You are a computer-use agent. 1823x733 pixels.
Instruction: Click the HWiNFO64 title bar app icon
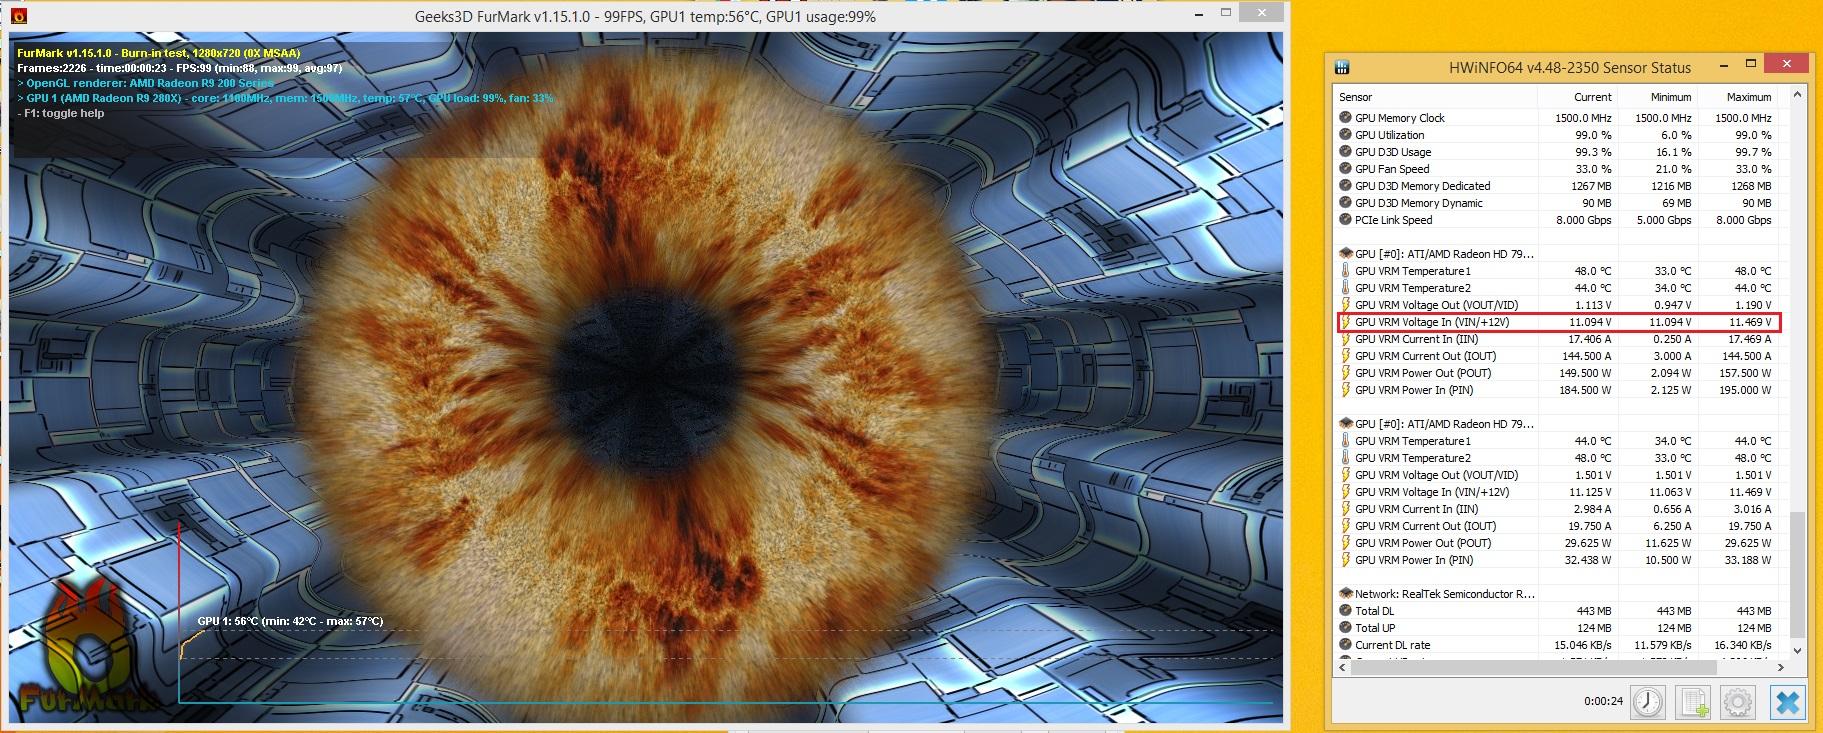pyautogui.click(x=1342, y=67)
